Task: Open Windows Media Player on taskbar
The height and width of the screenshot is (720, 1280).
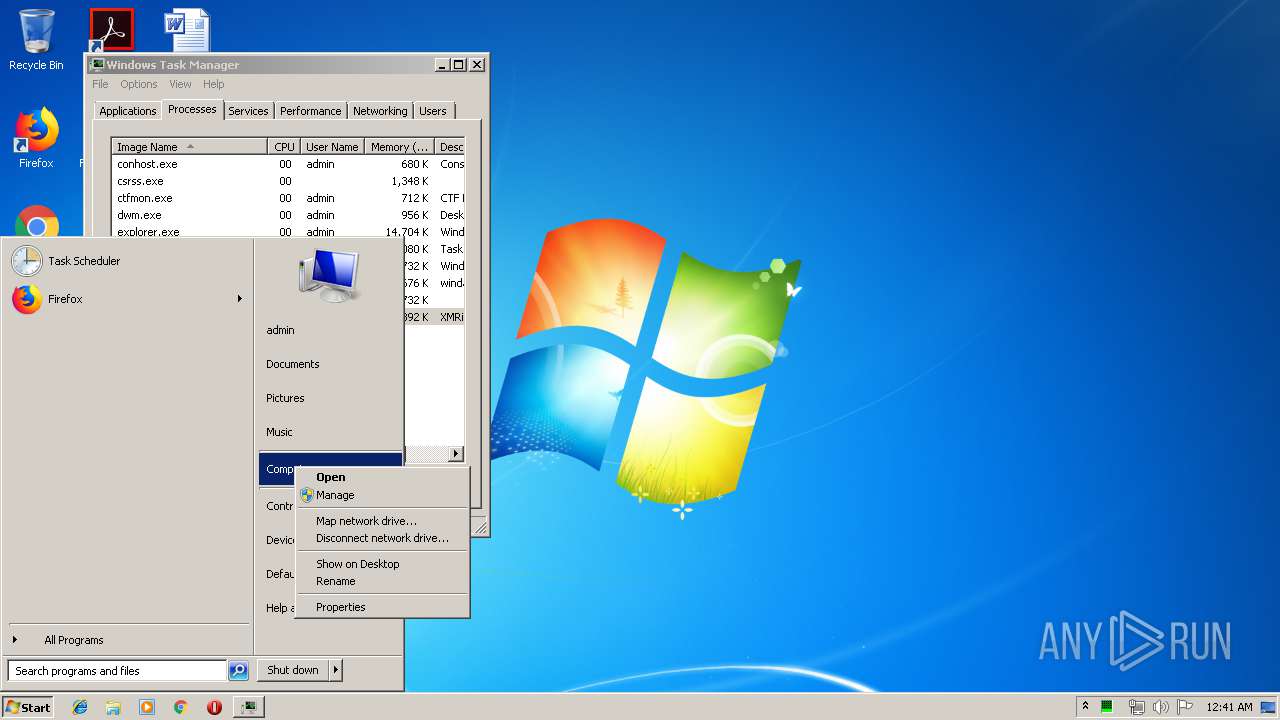Action: (x=147, y=707)
